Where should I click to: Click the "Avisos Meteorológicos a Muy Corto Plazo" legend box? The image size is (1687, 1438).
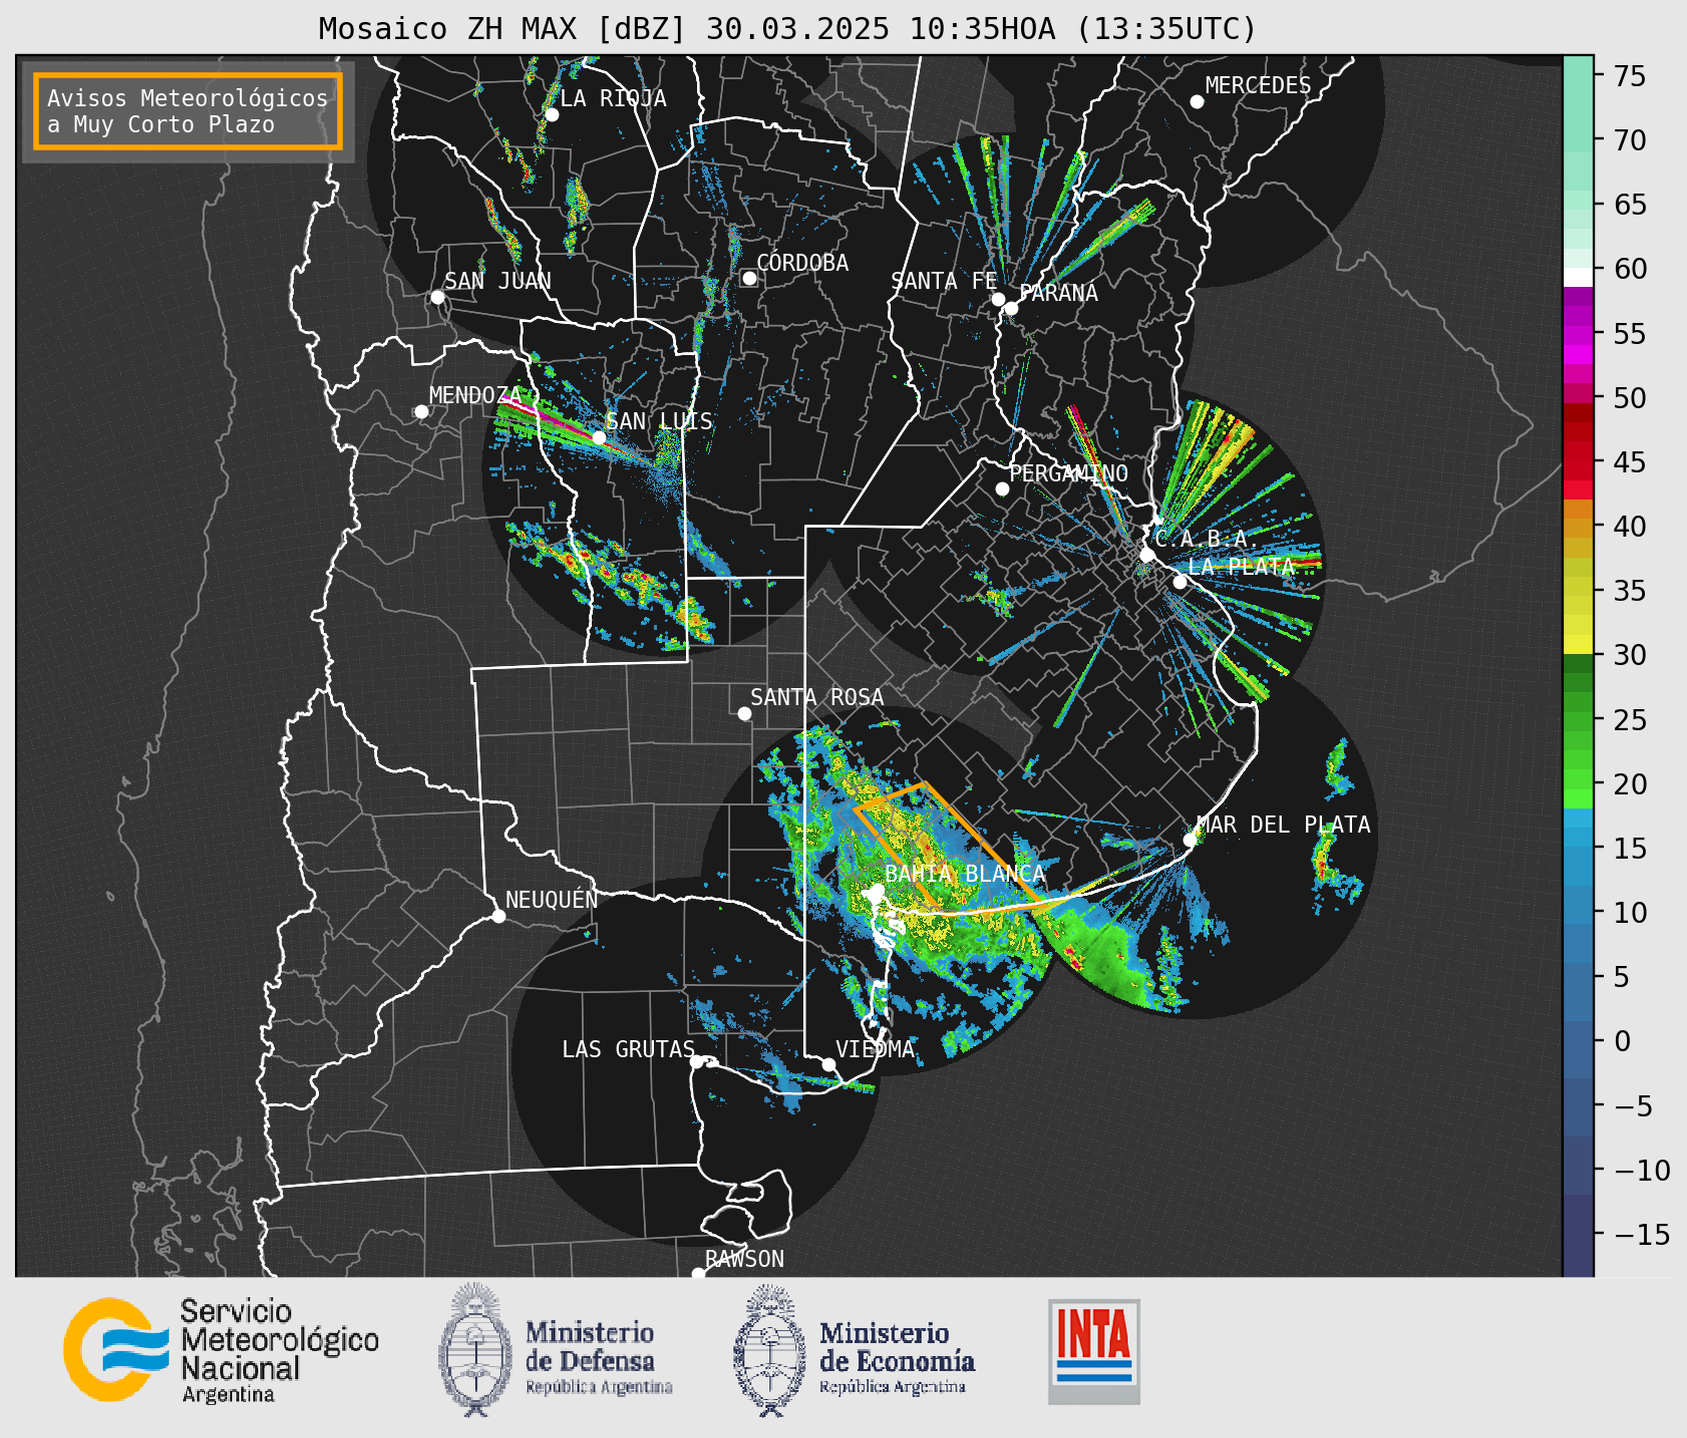(x=188, y=111)
